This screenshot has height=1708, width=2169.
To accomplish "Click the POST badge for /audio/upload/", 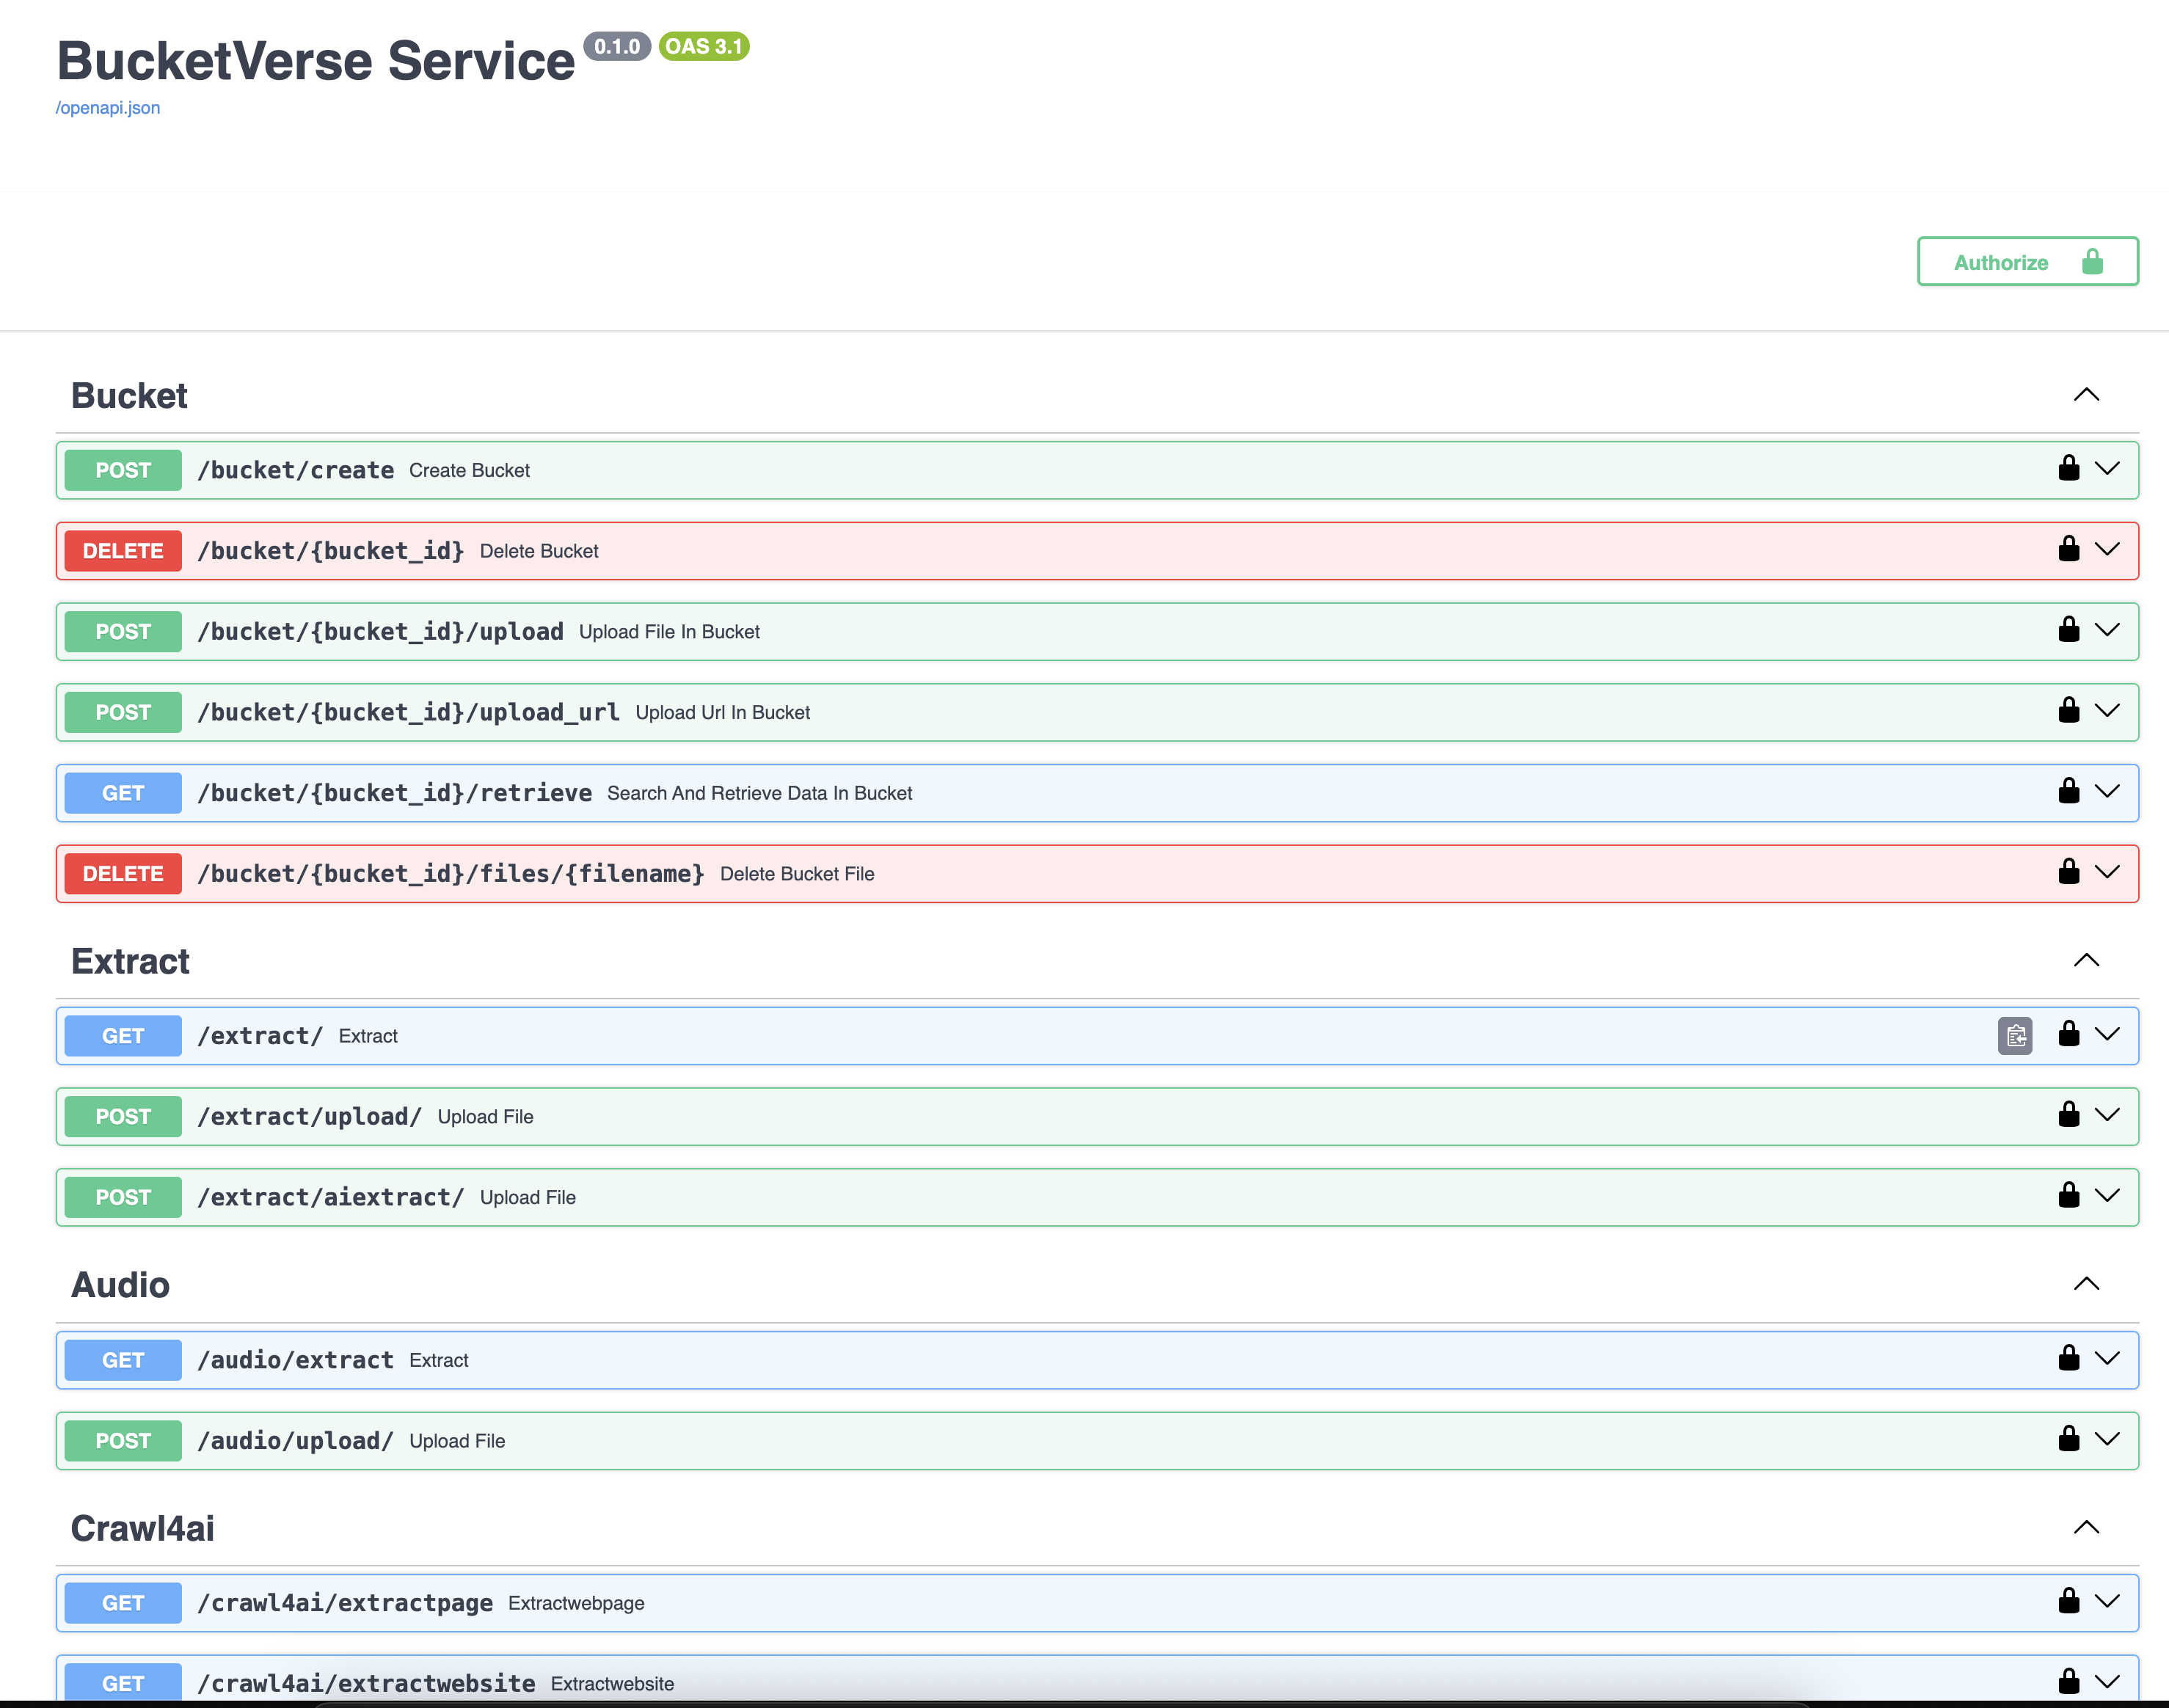I will (123, 1441).
